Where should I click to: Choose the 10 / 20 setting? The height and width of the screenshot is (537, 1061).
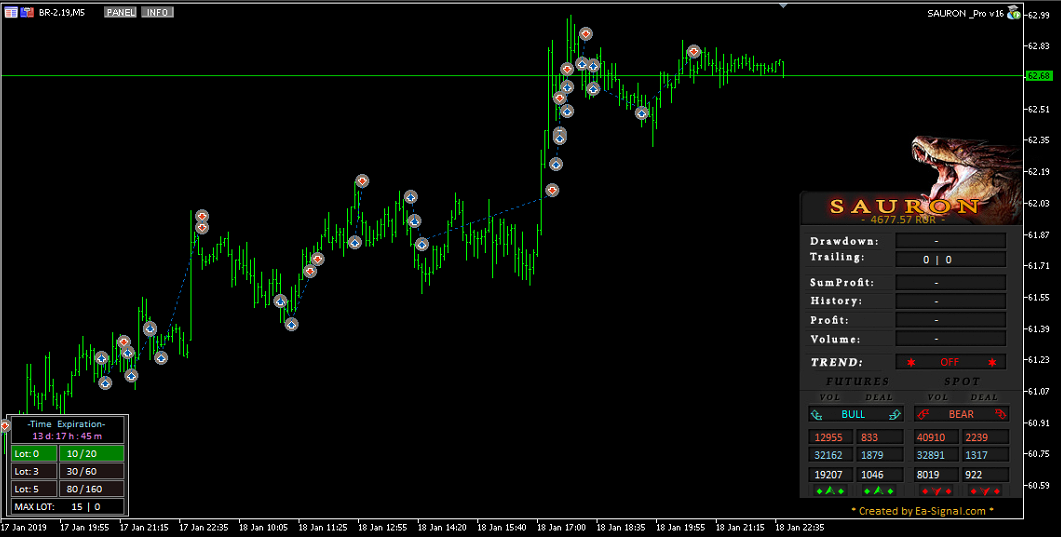91,453
